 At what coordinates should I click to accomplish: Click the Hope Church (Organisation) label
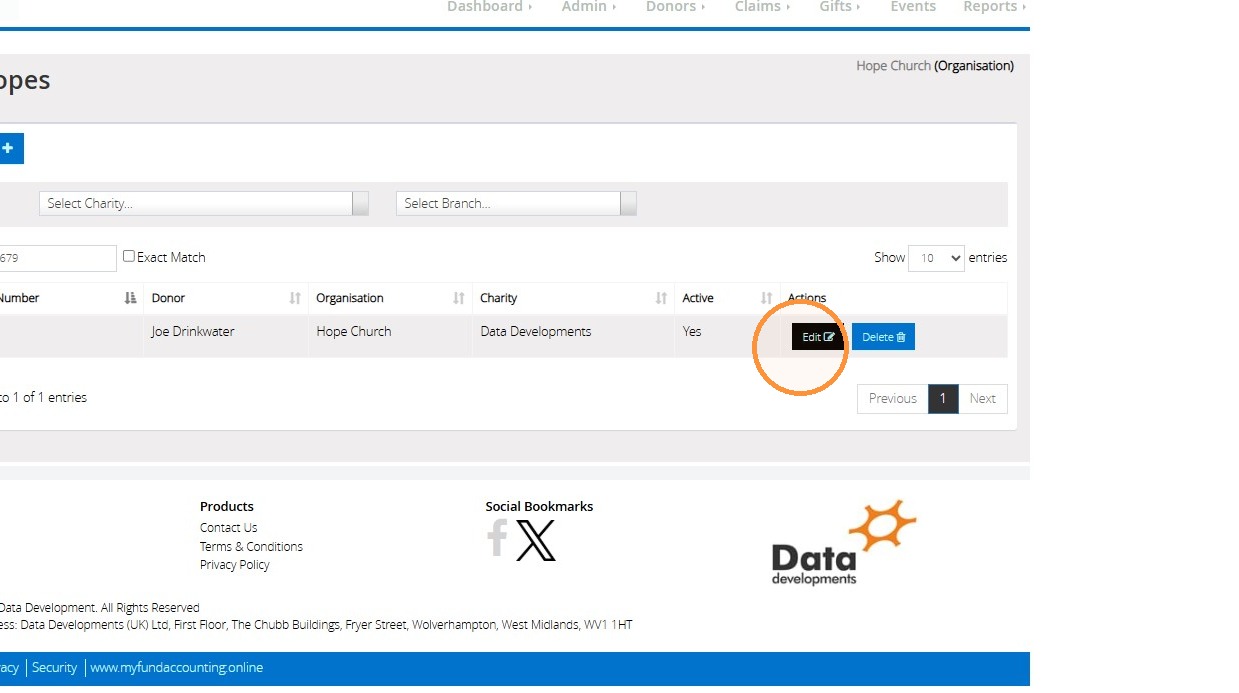(x=935, y=66)
